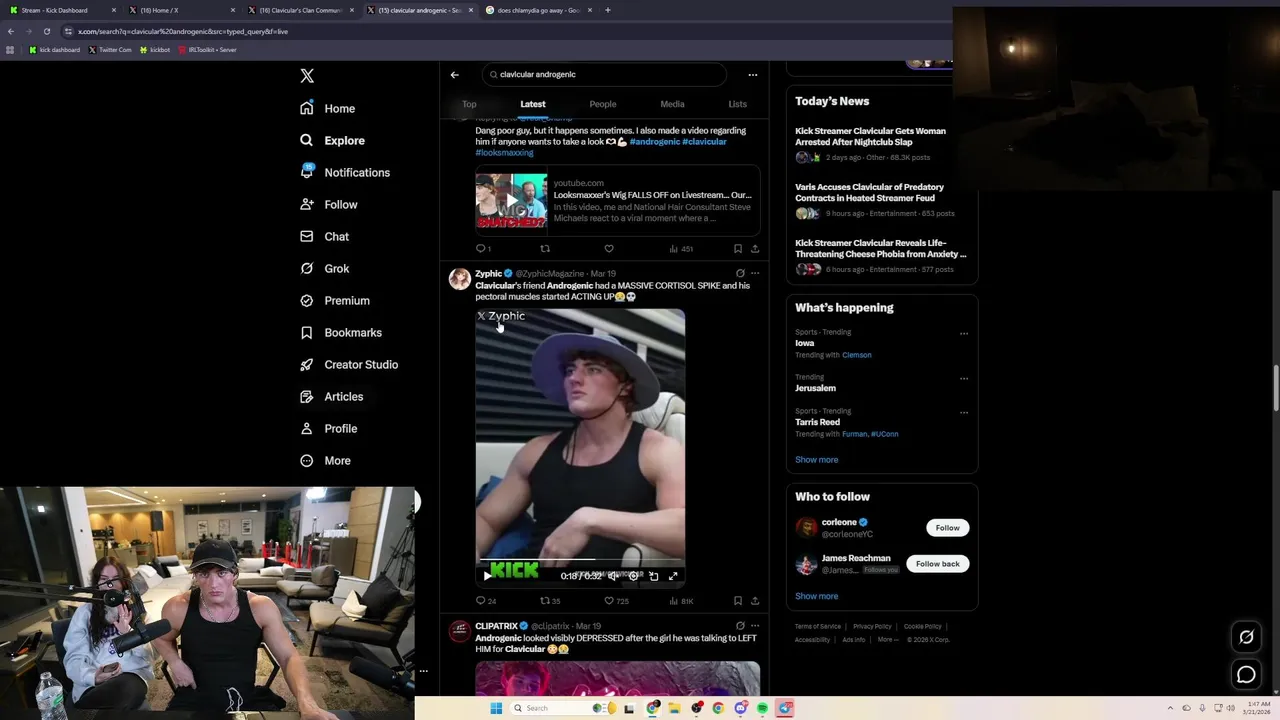
Task: Open video settings gear on Zyphic video
Action: (633, 576)
